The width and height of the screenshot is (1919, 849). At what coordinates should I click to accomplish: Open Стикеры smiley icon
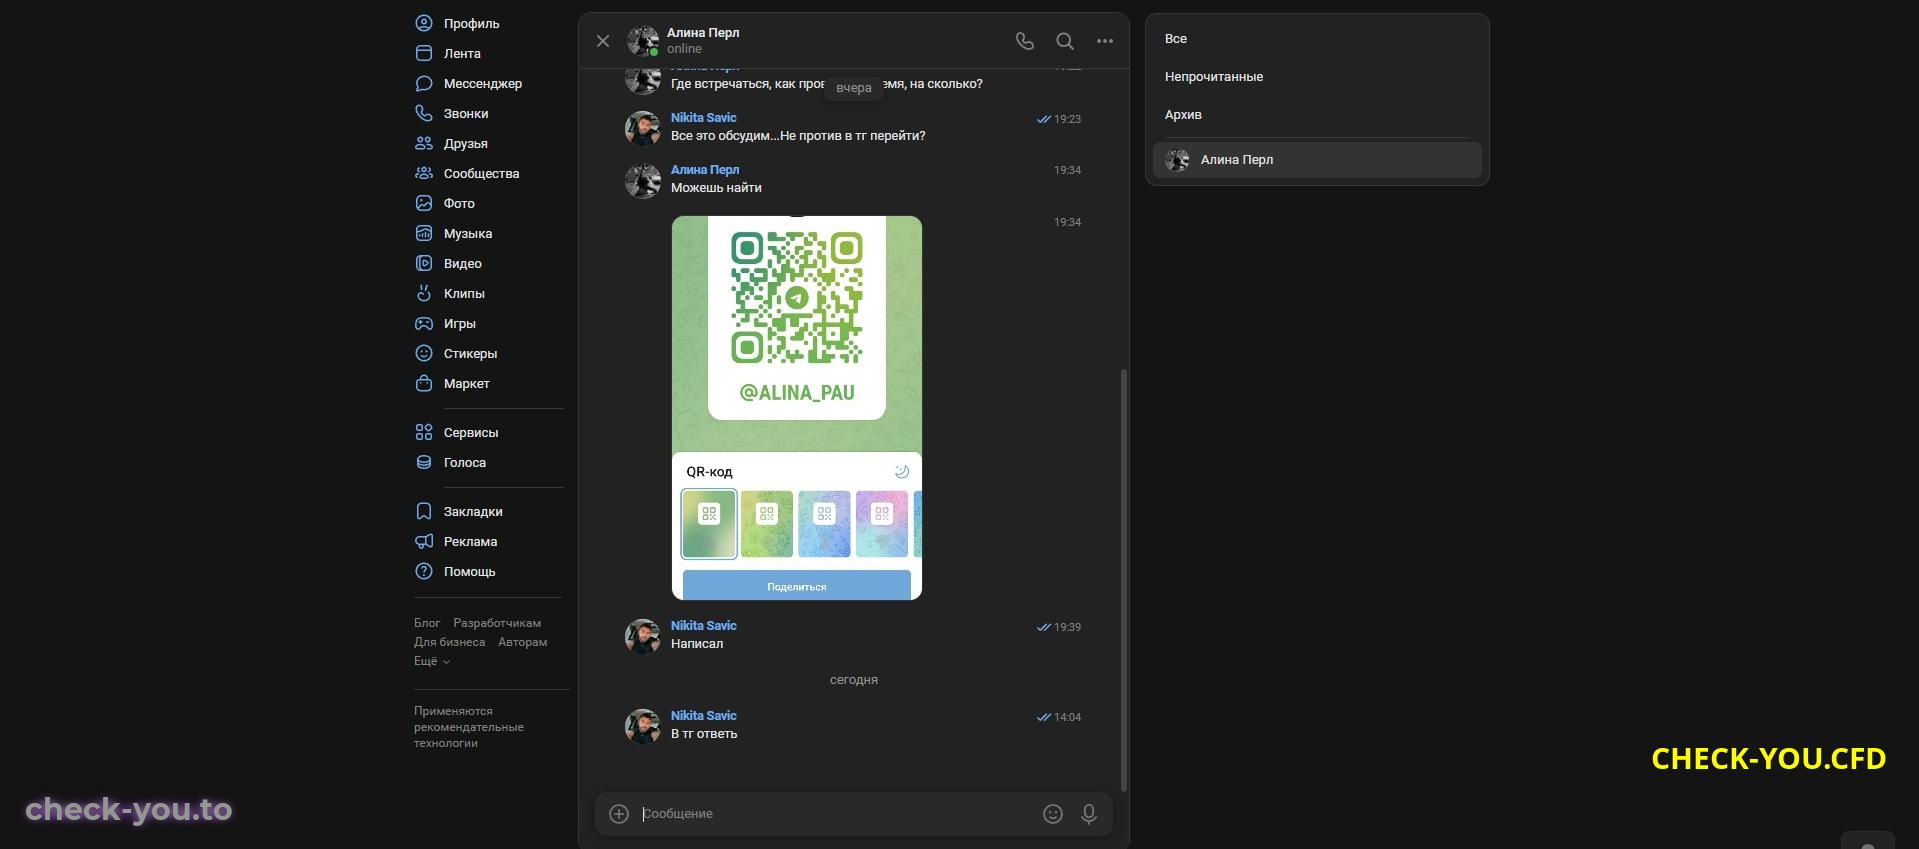(x=424, y=353)
